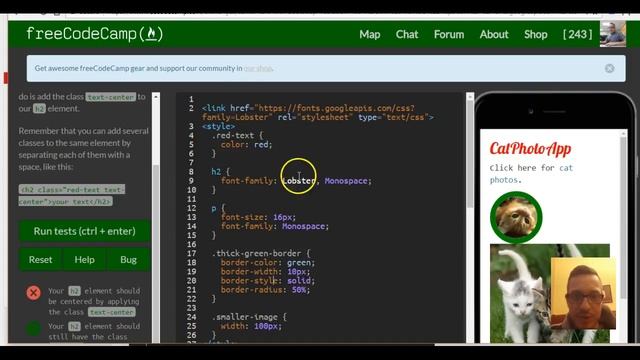Open the Chat link in navbar
The width and height of the screenshot is (640, 360).
[407, 34]
